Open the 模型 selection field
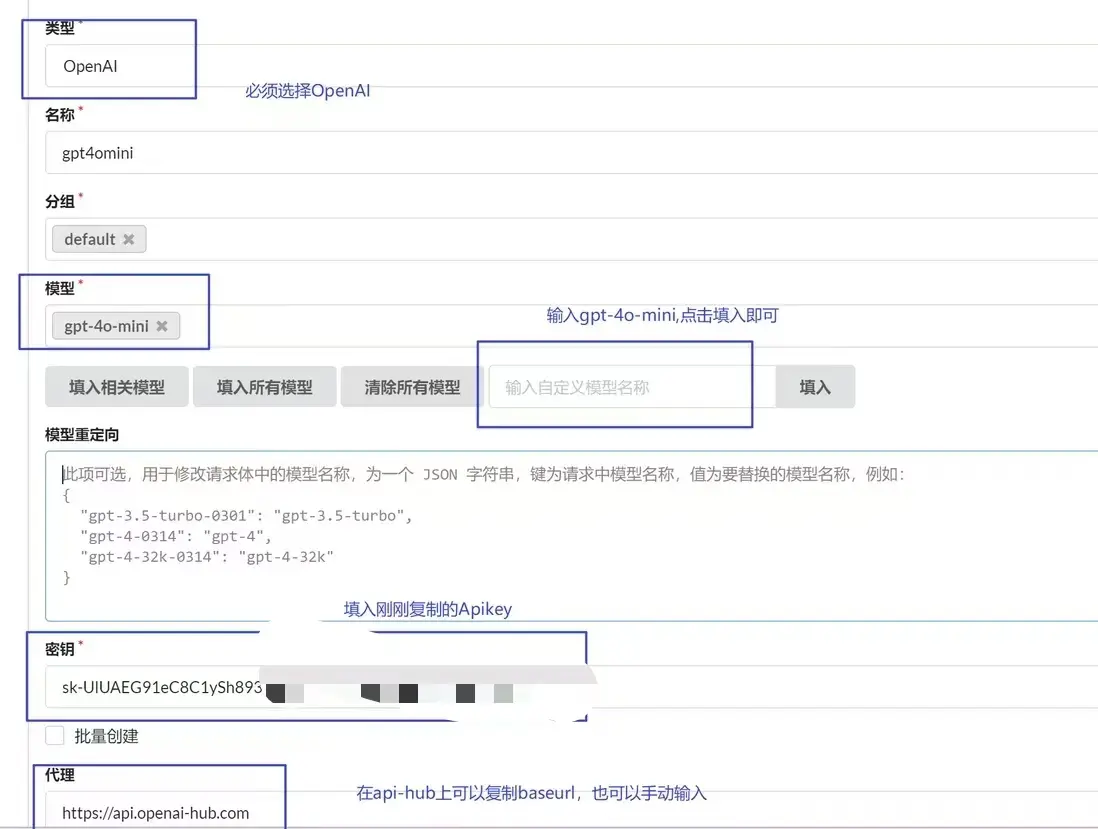 pyautogui.click(x=571, y=326)
